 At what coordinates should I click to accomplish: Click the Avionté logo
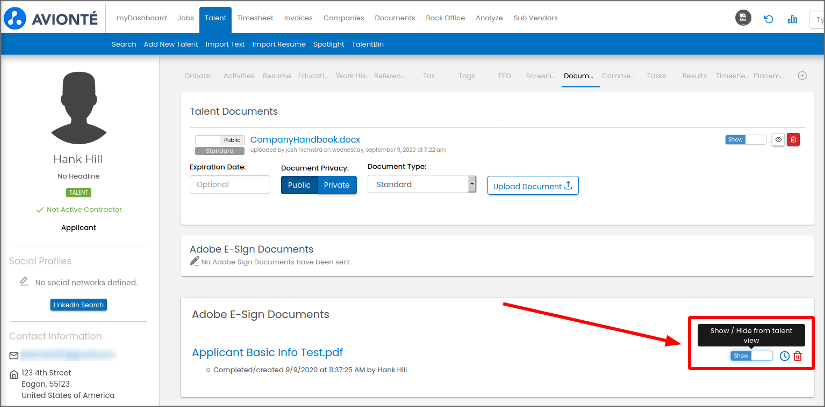click(53, 18)
